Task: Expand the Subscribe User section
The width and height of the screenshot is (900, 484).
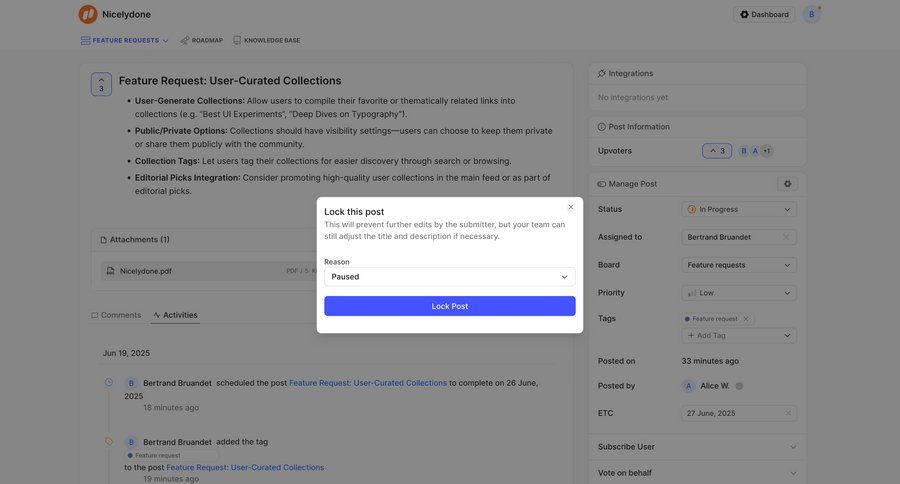Action: (697, 447)
